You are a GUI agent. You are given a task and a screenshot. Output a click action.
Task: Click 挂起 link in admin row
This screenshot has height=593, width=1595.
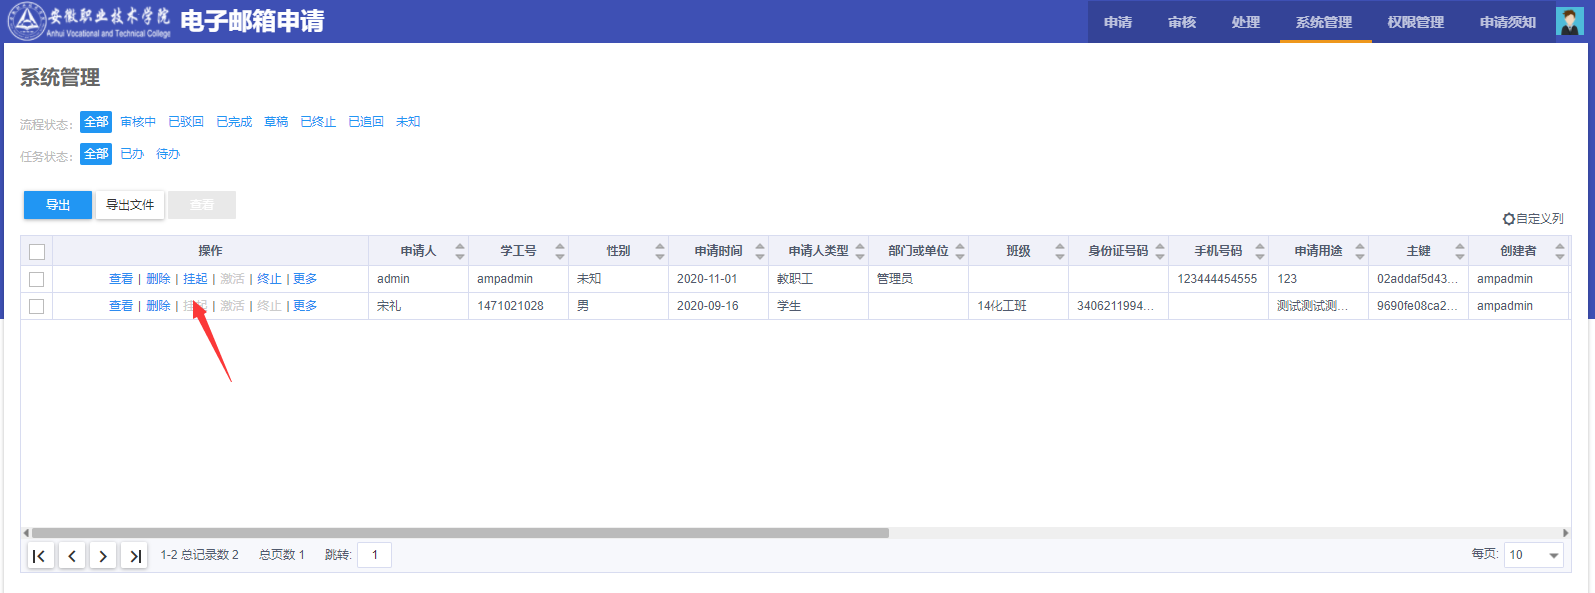point(195,279)
